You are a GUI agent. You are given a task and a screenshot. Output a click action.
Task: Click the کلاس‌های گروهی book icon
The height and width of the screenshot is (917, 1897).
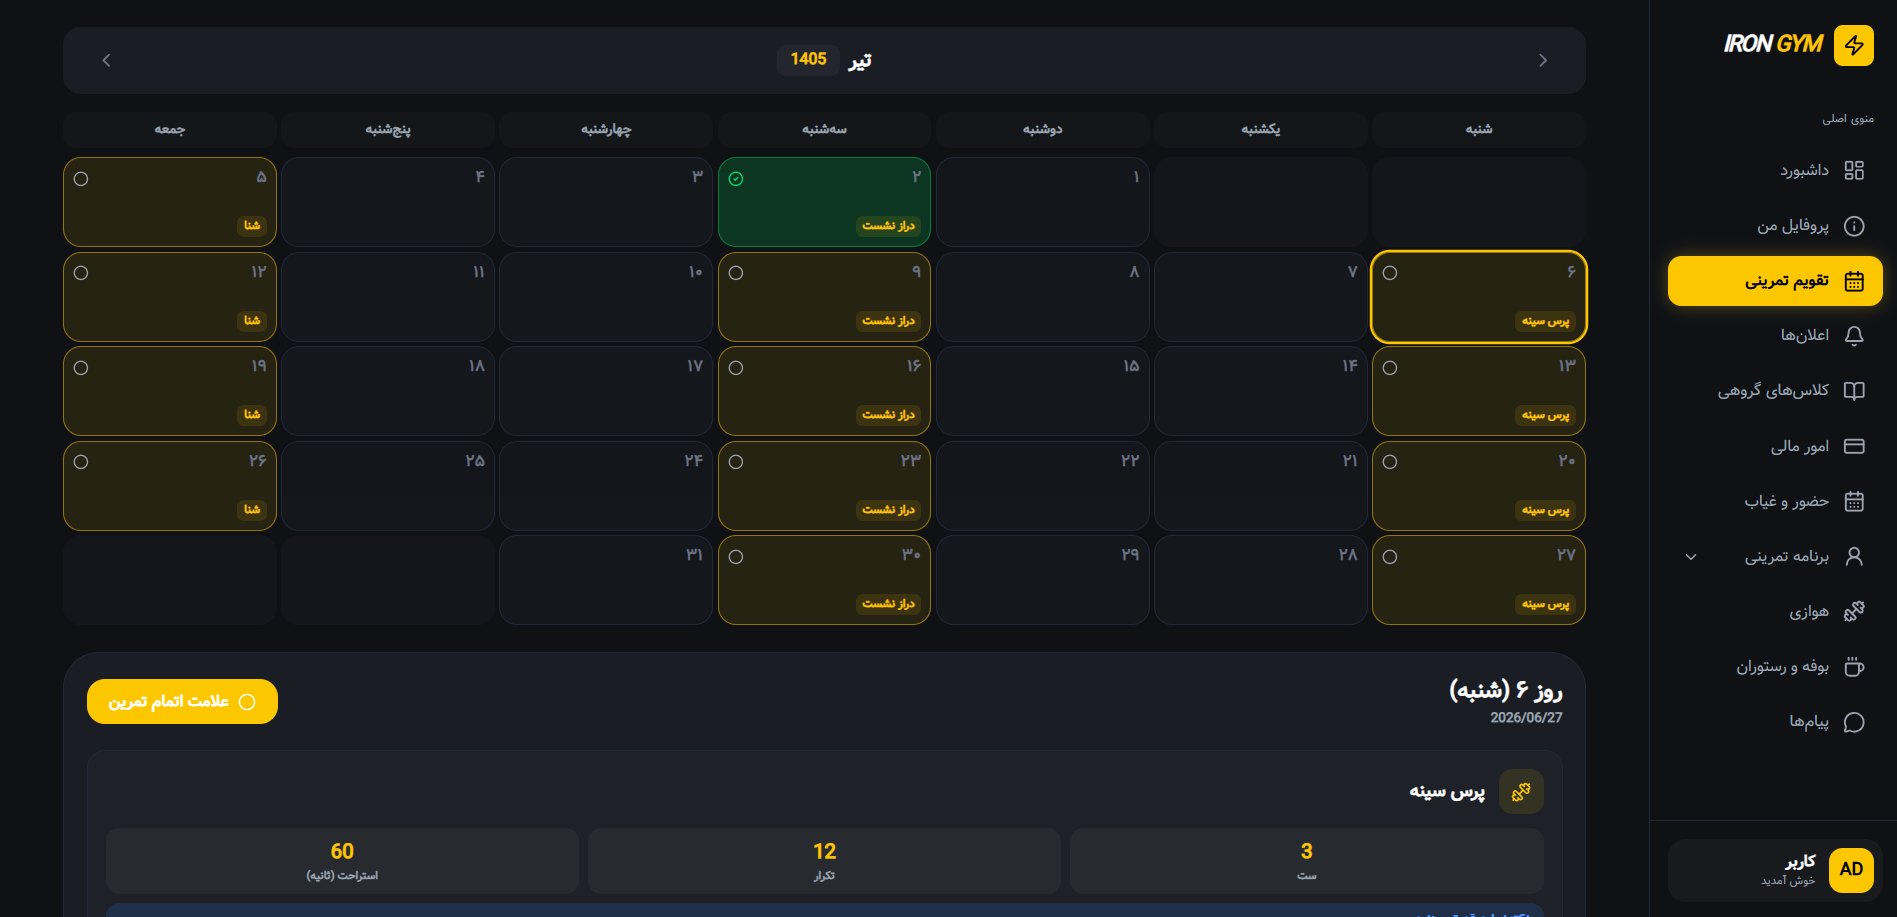tap(1854, 391)
